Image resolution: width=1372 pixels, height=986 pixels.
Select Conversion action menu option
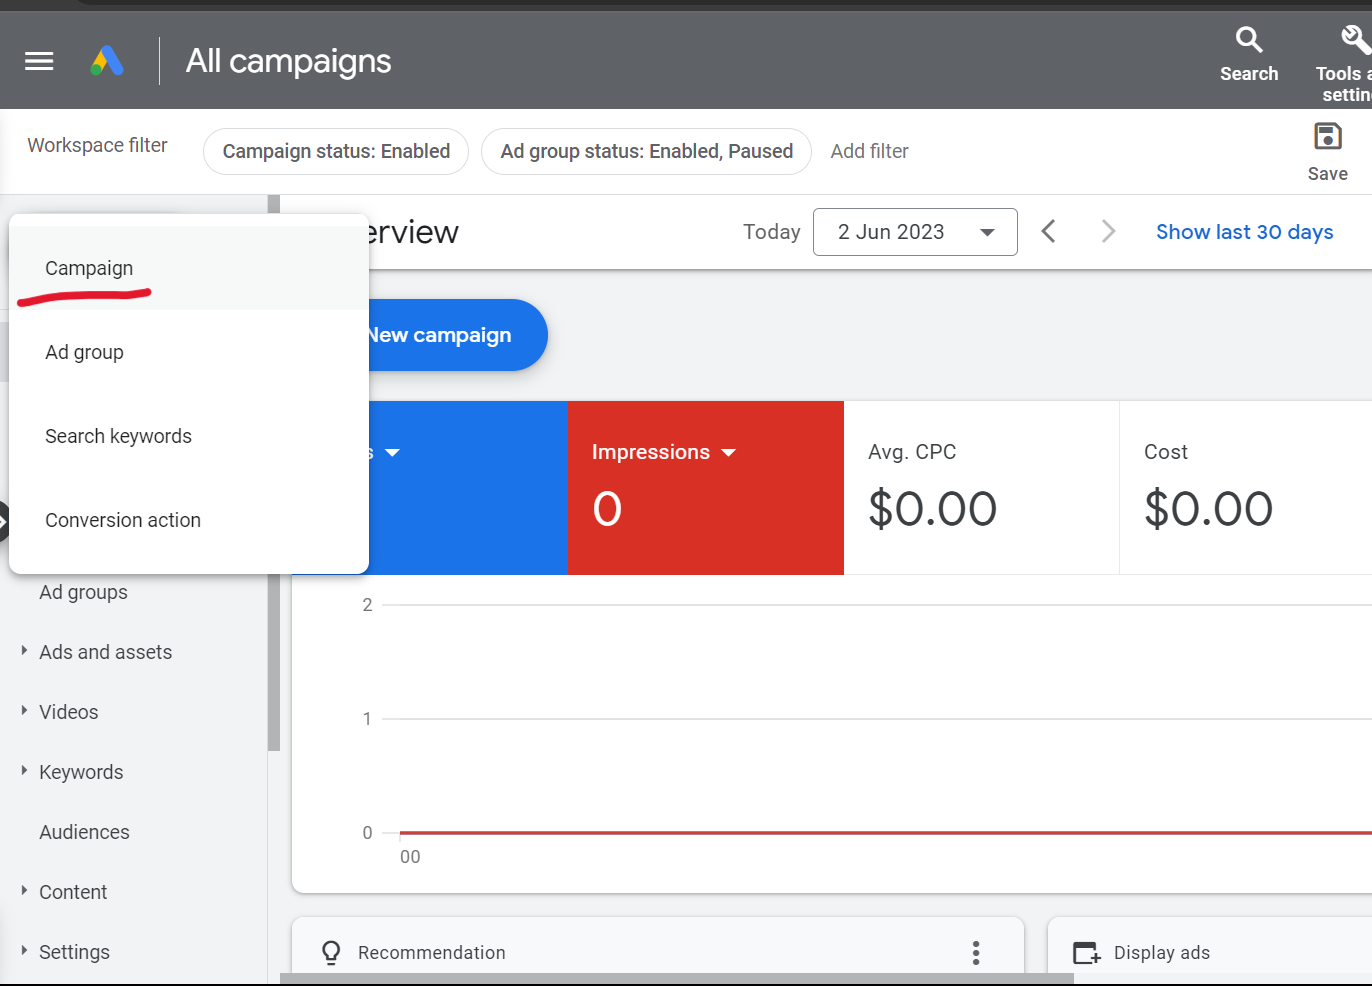(x=189, y=520)
